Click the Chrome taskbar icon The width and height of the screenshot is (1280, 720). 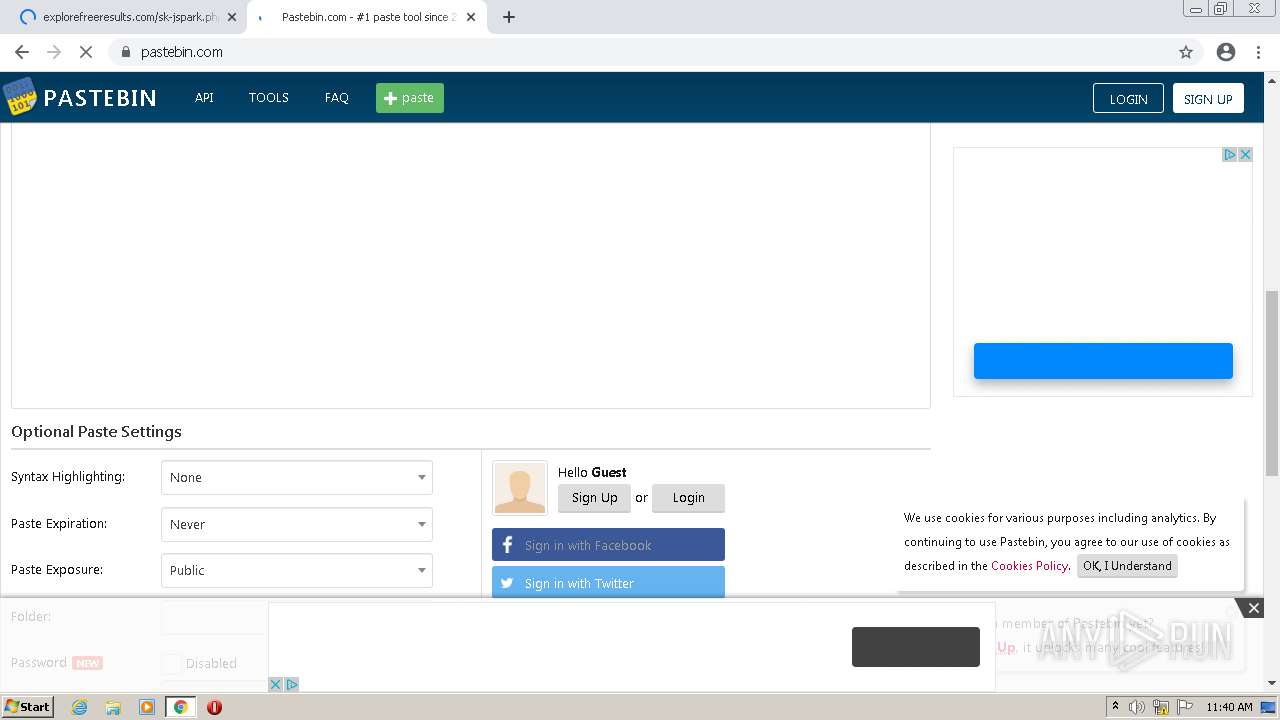180,707
